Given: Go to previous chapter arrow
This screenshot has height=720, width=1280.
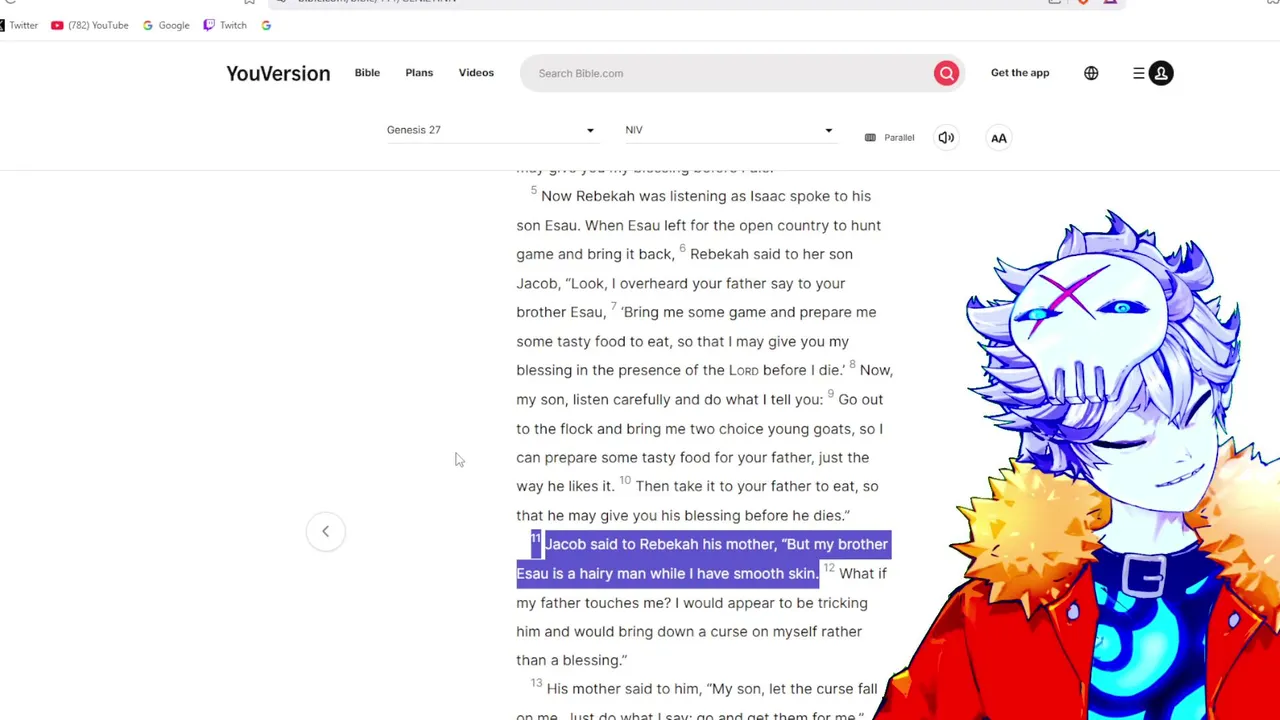Looking at the screenshot, I should (x=325, y=531).
